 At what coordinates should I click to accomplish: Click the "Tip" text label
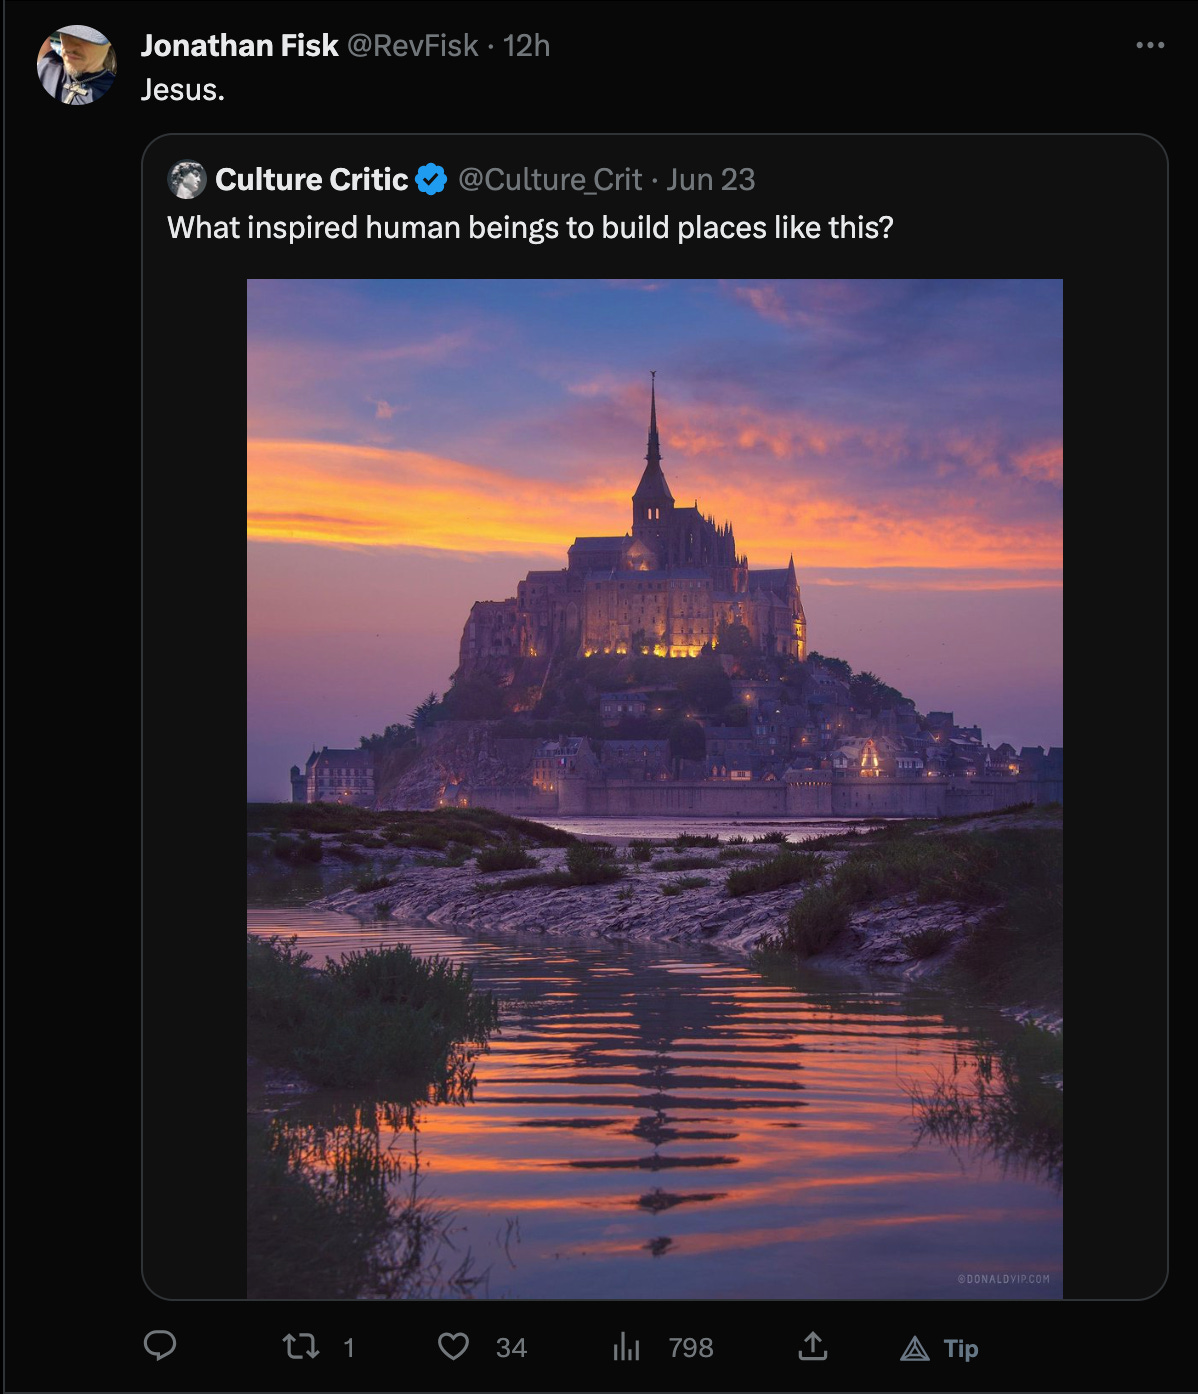[961, 1349]
